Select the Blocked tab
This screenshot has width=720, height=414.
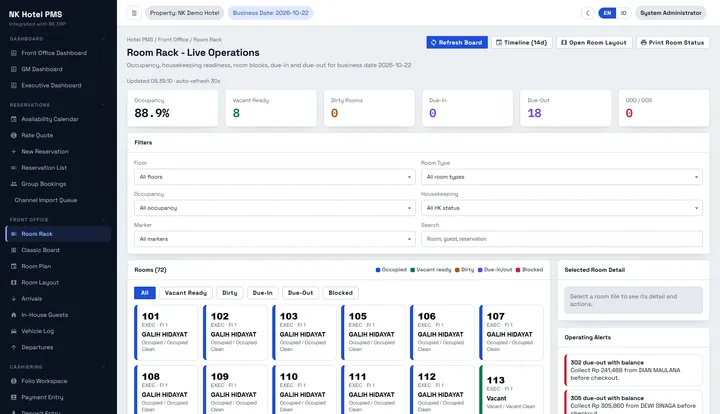click(340, 293)
